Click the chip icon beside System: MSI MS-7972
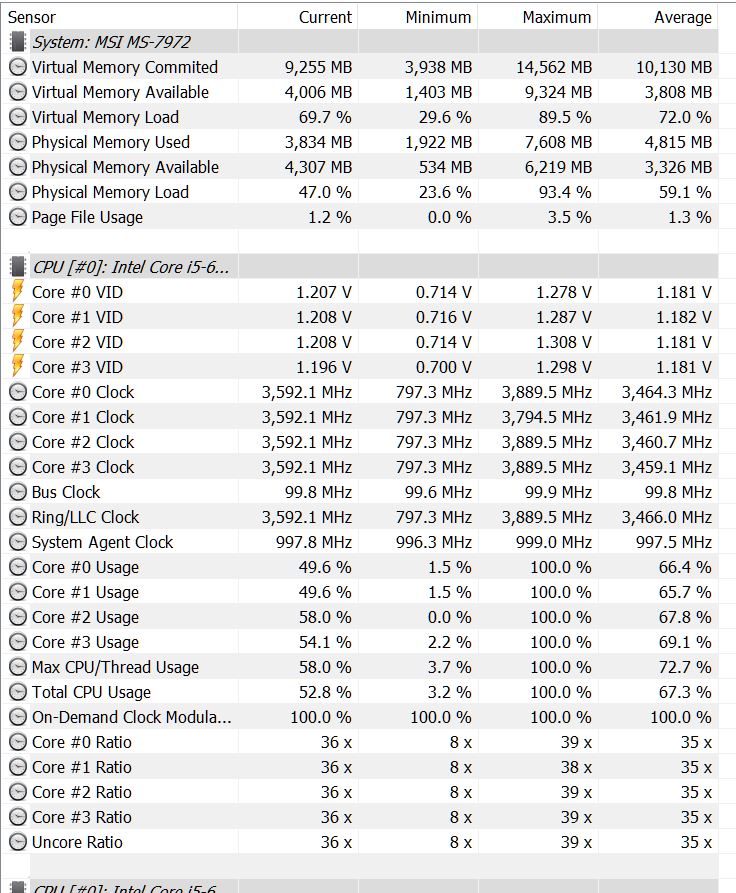Viewport: 736px width, 893px height. 18,42
